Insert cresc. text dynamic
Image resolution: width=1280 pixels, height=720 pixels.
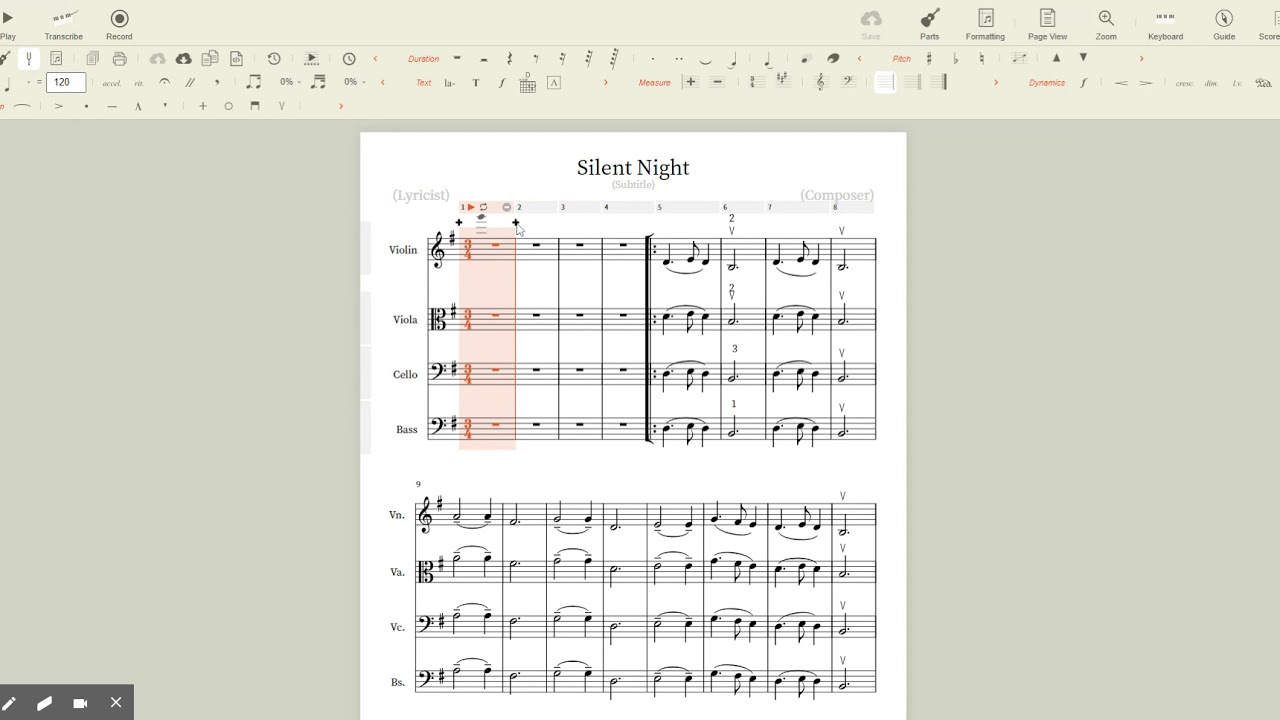click(1185, 83)
